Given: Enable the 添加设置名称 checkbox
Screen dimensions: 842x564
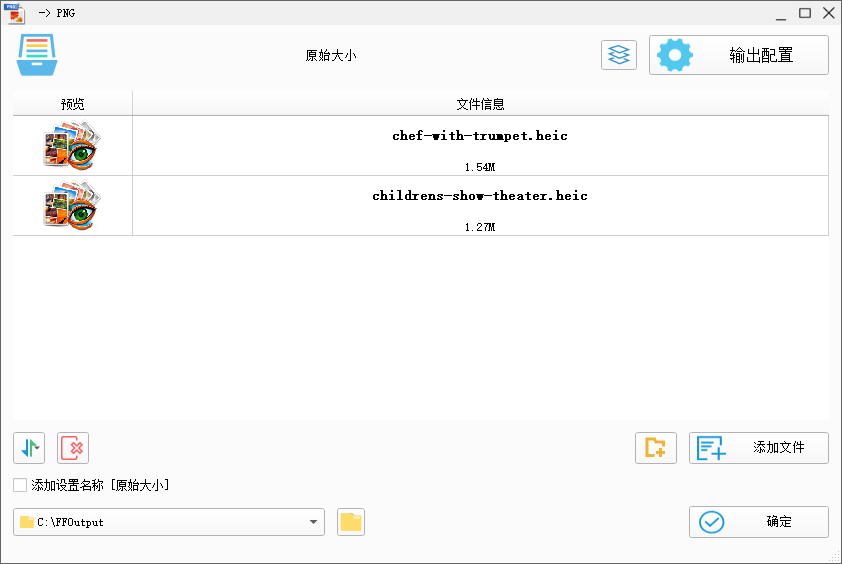Looking at the screenshot, I should tap(20, 485).
